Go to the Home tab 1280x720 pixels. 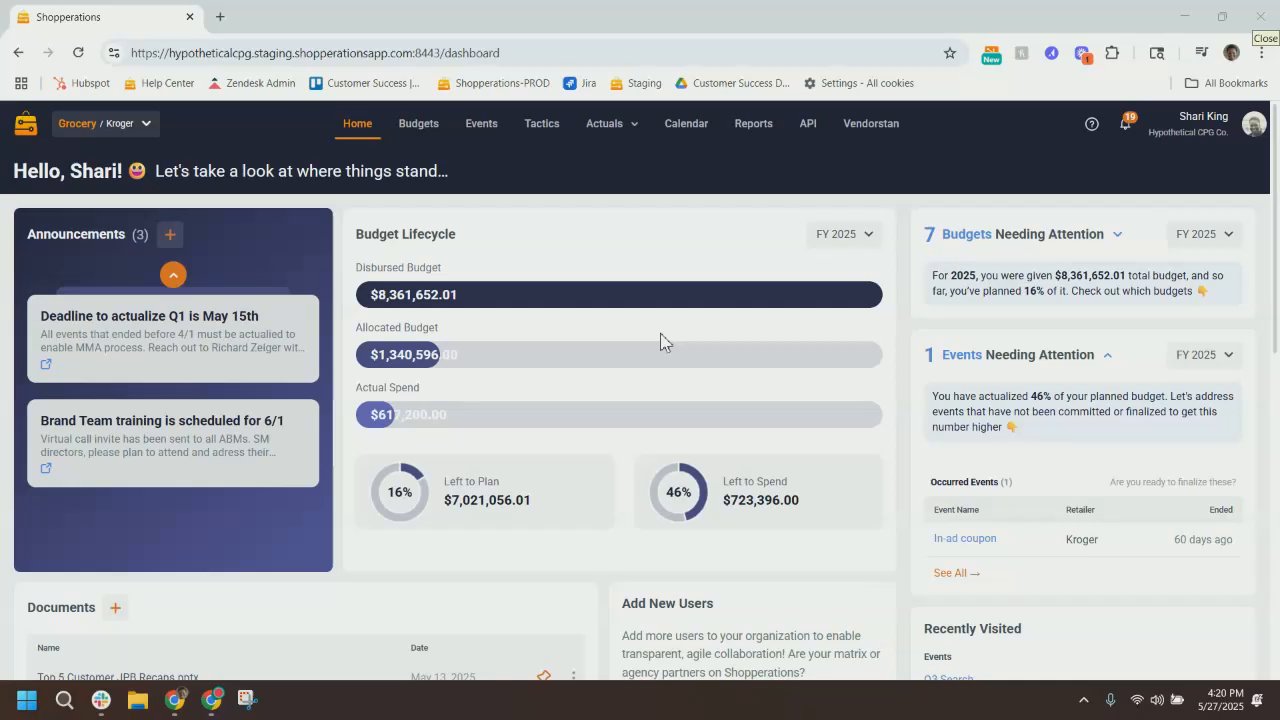tap(357, 124)
